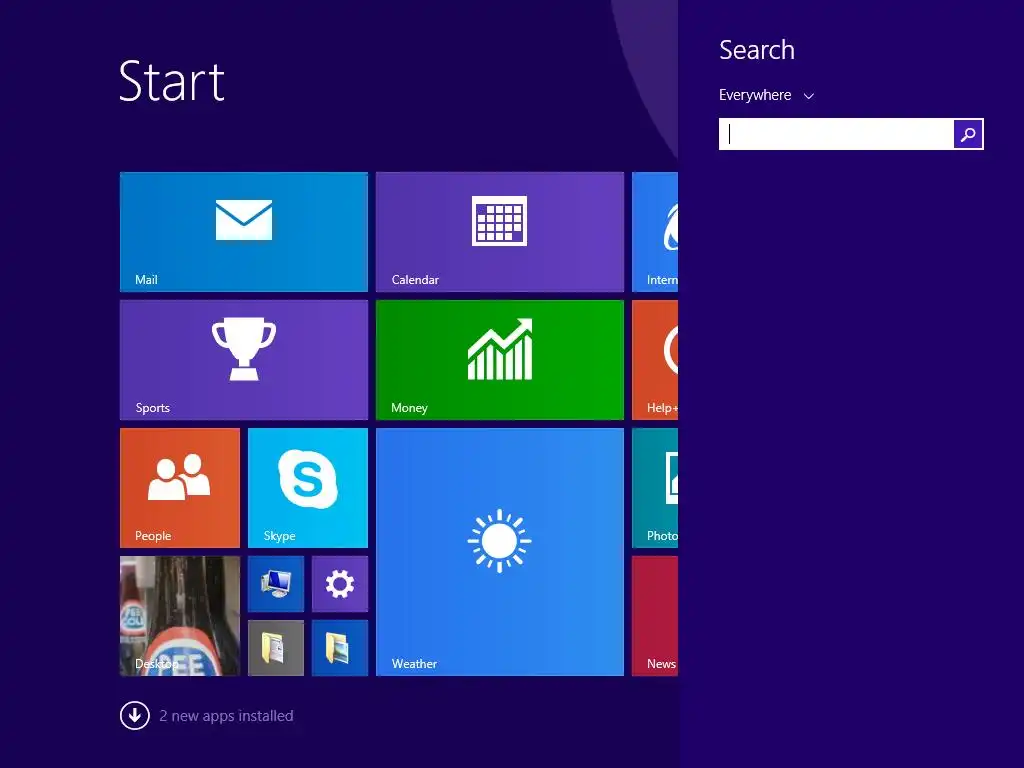Screen dimensions: 1024x768
Task: Launch the Sports trophy tile
Action: (x=244, y=360)
